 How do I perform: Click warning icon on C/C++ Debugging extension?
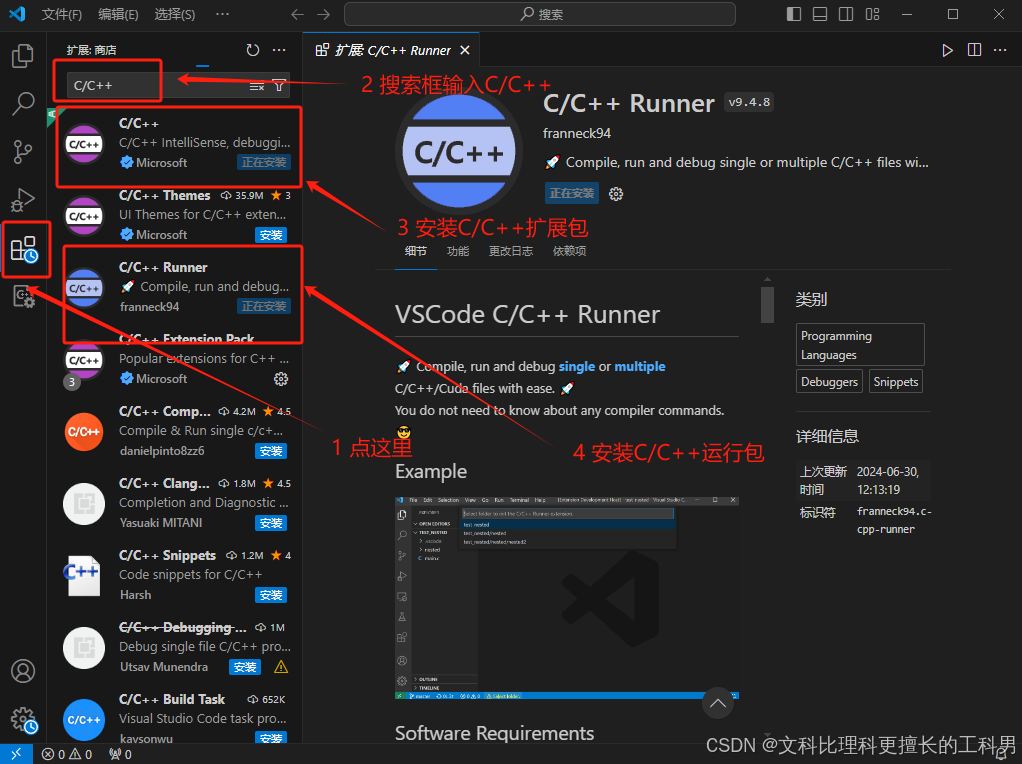click(281, 667)
